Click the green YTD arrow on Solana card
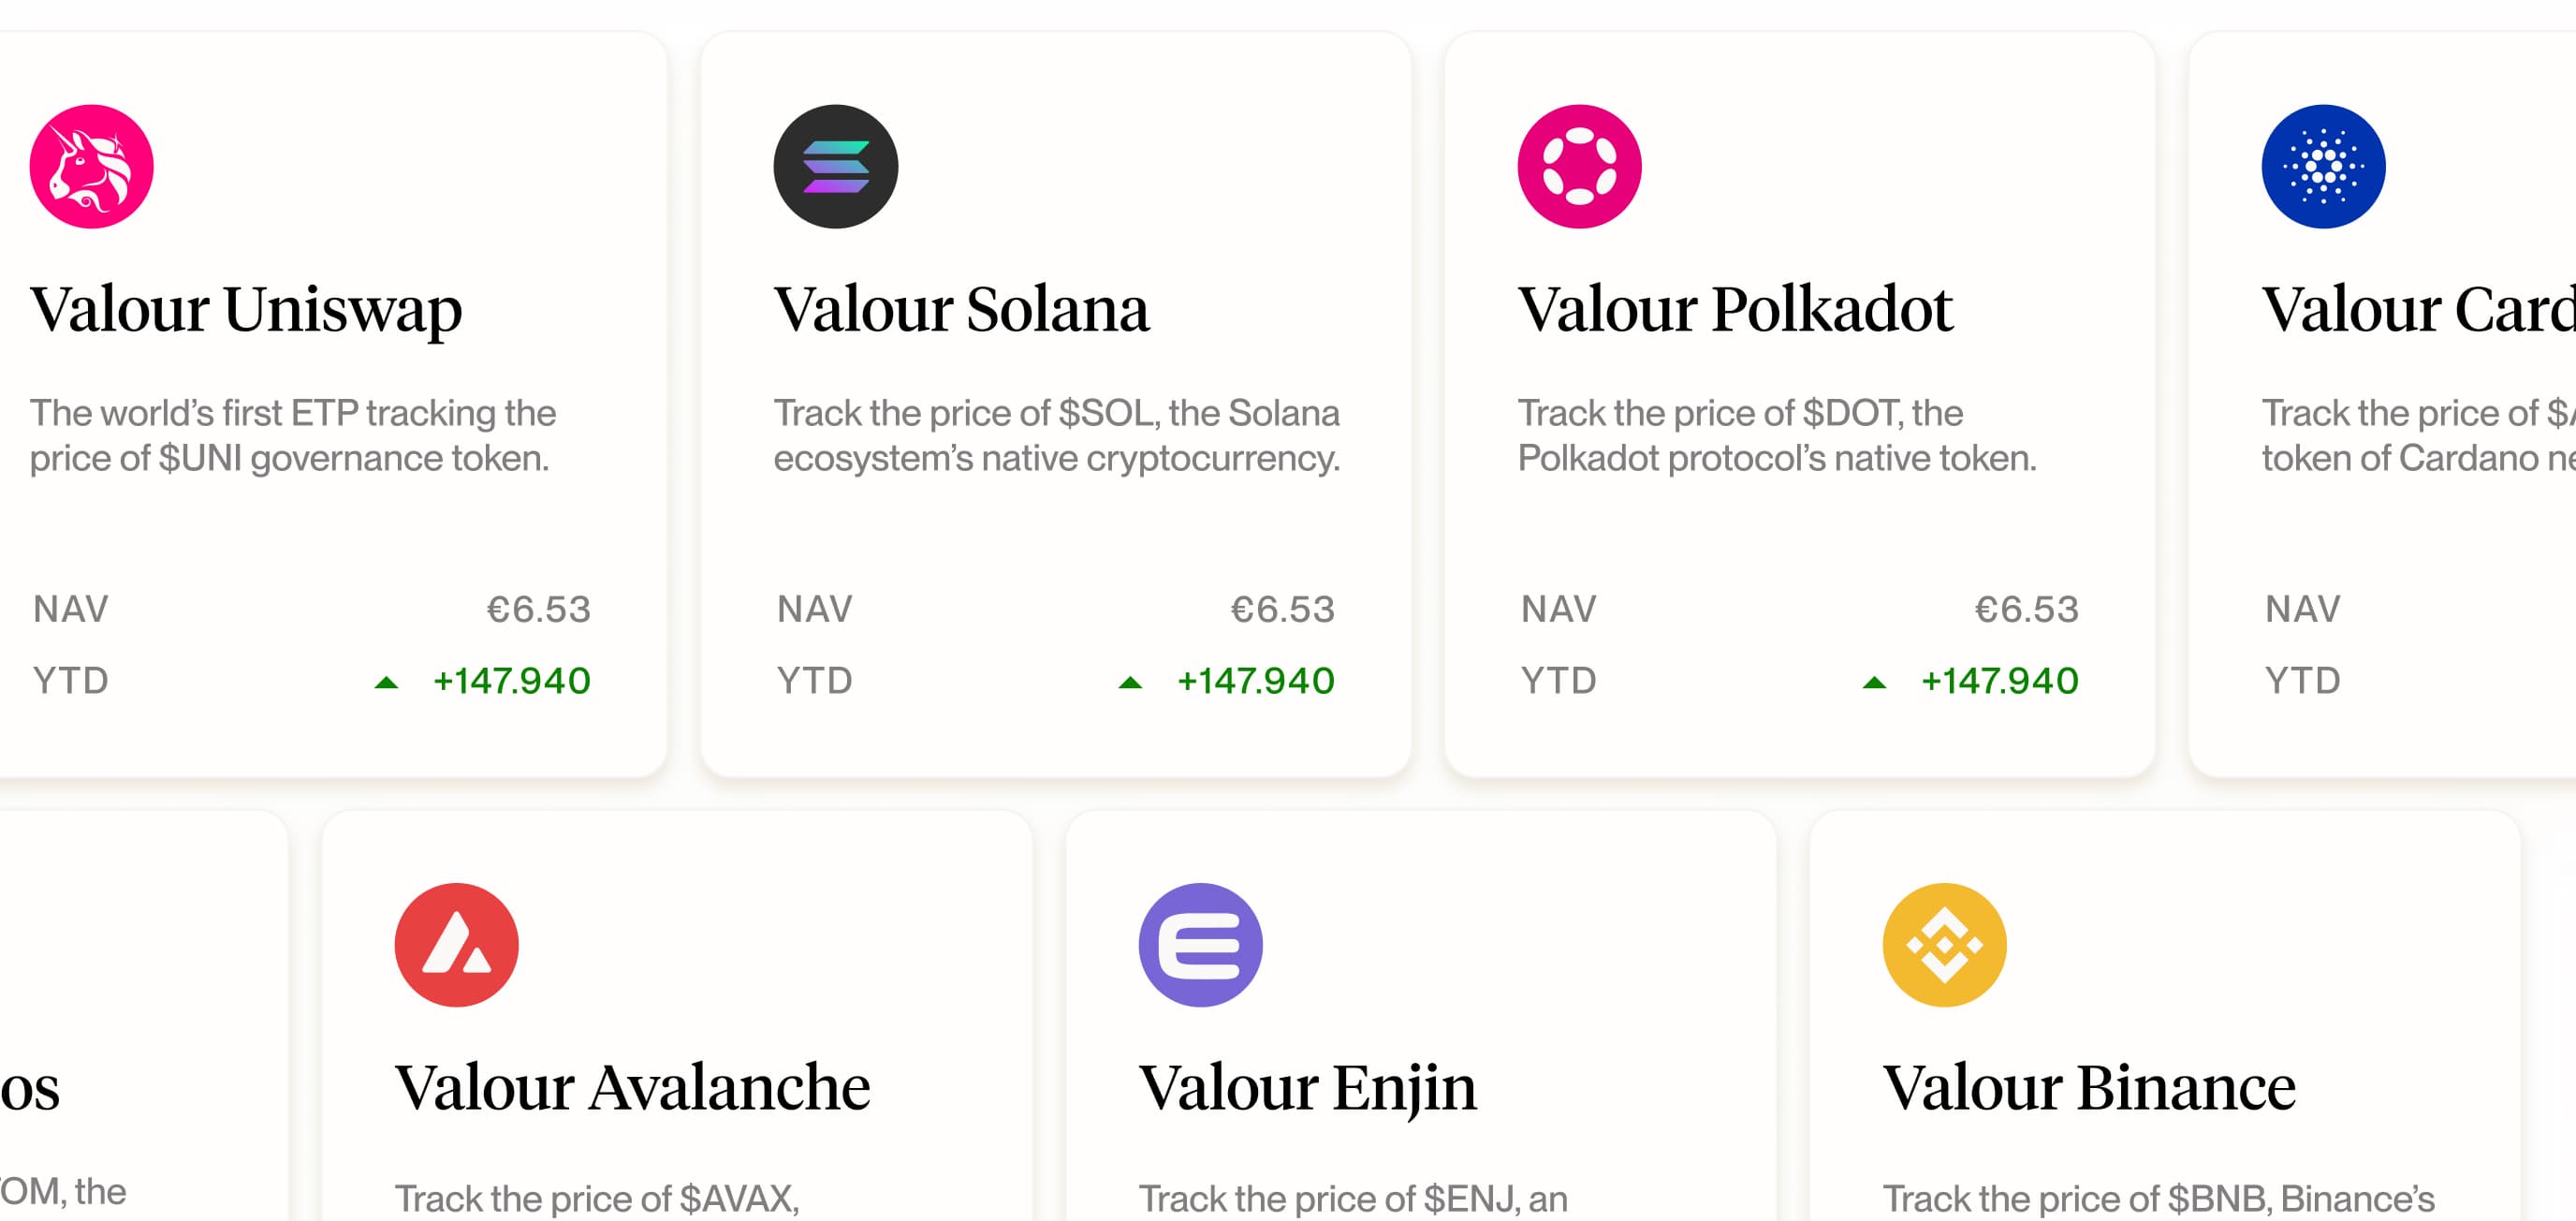This screenshot has width=2576, height=1221. coord(1130,683)
